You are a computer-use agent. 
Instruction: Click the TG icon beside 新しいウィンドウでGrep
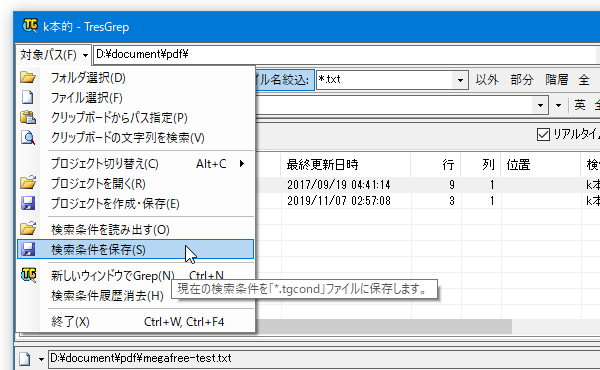(x=29, y=274)
